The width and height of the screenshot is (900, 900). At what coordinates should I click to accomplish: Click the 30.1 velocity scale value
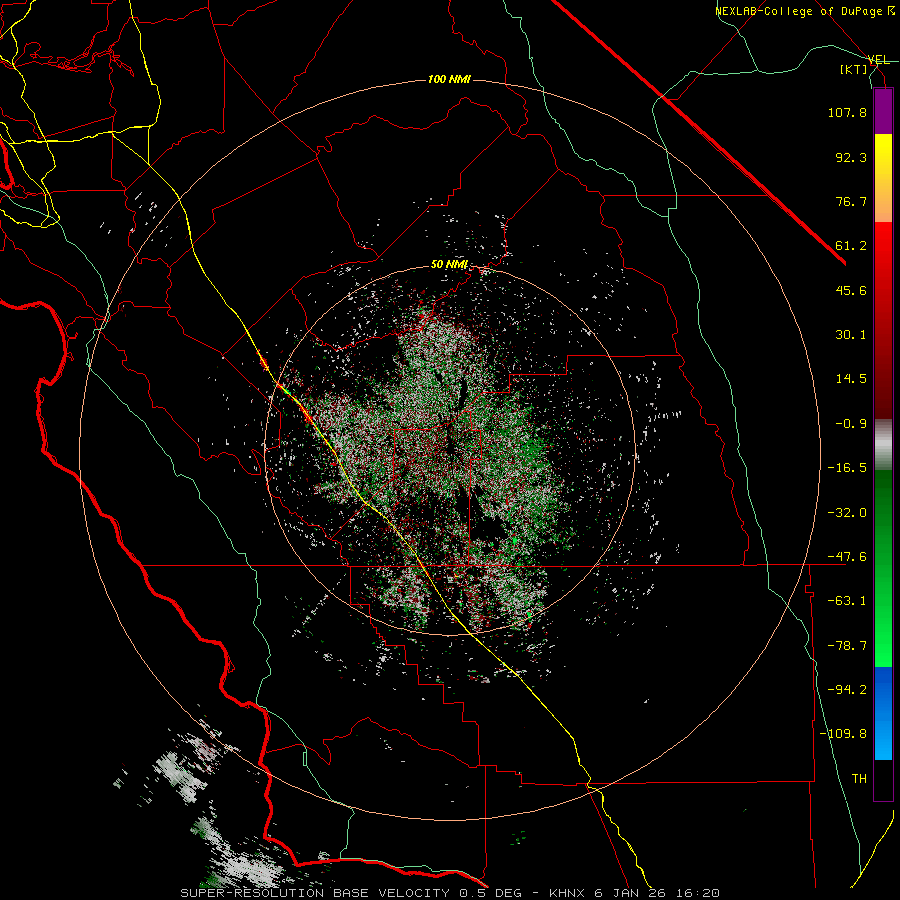click(x=851, y=335)
